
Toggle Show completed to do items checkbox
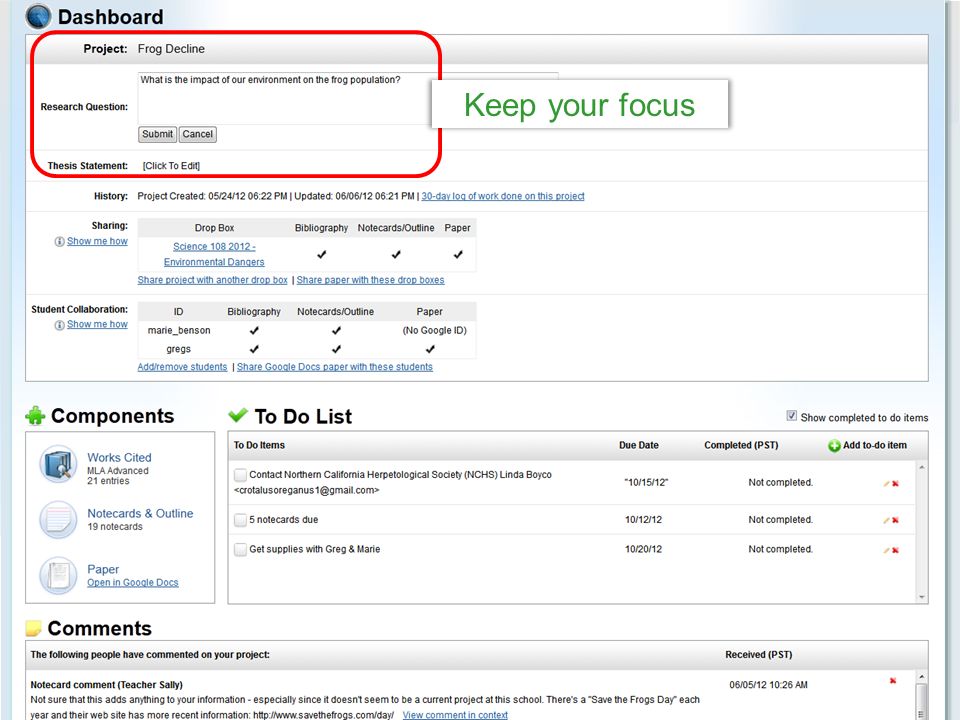(792, 416)
